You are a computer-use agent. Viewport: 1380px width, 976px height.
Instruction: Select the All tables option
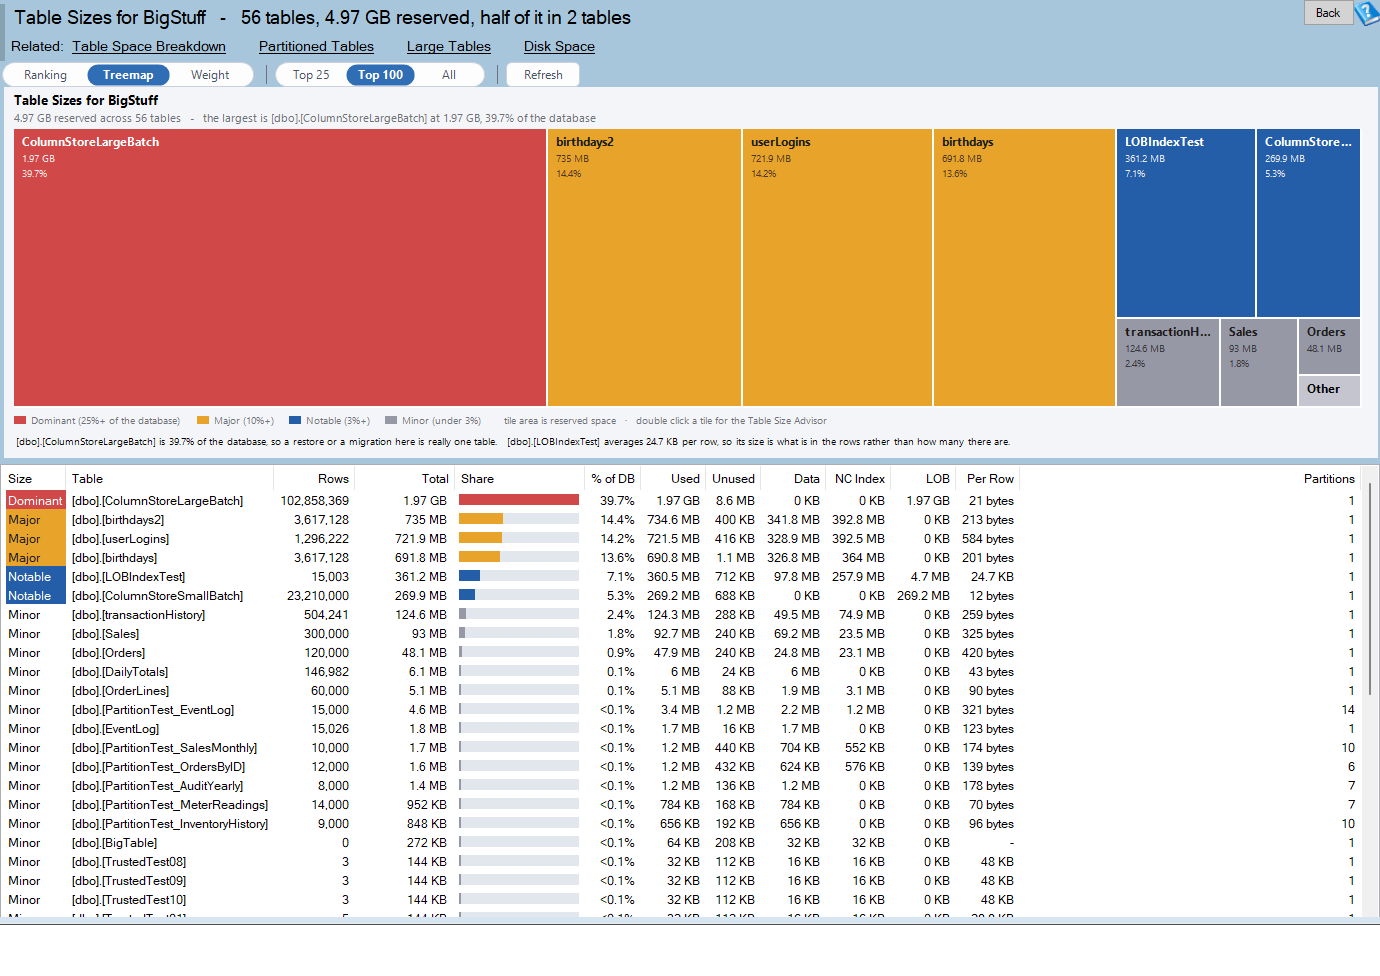pos(449,75)
